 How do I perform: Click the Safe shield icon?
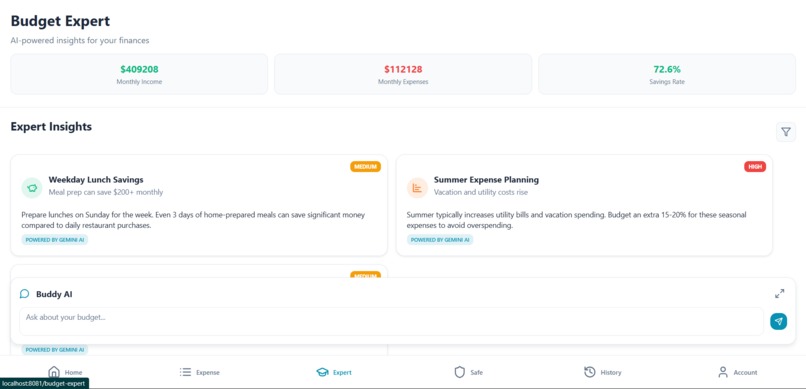point(460,372)
